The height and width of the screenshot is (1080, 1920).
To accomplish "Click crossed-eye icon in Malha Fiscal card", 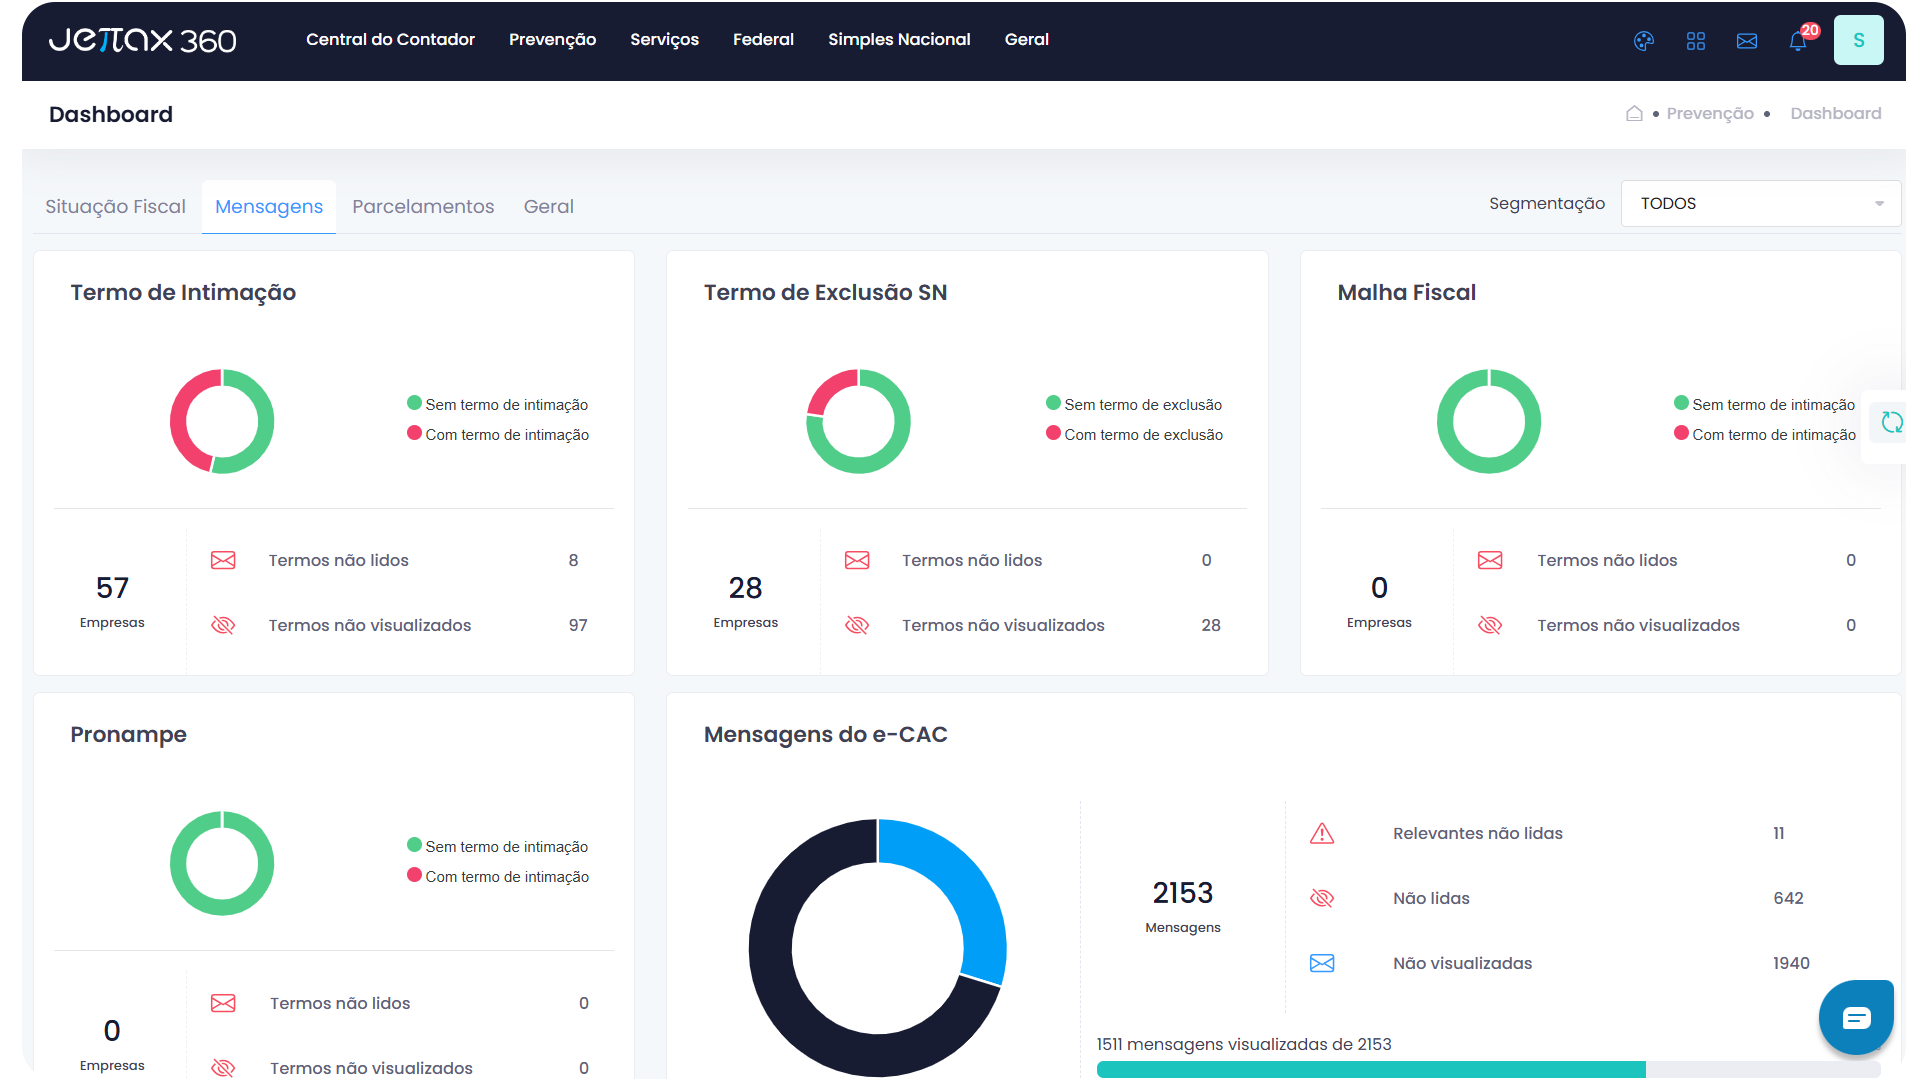I will click(x=1490, y=625).
